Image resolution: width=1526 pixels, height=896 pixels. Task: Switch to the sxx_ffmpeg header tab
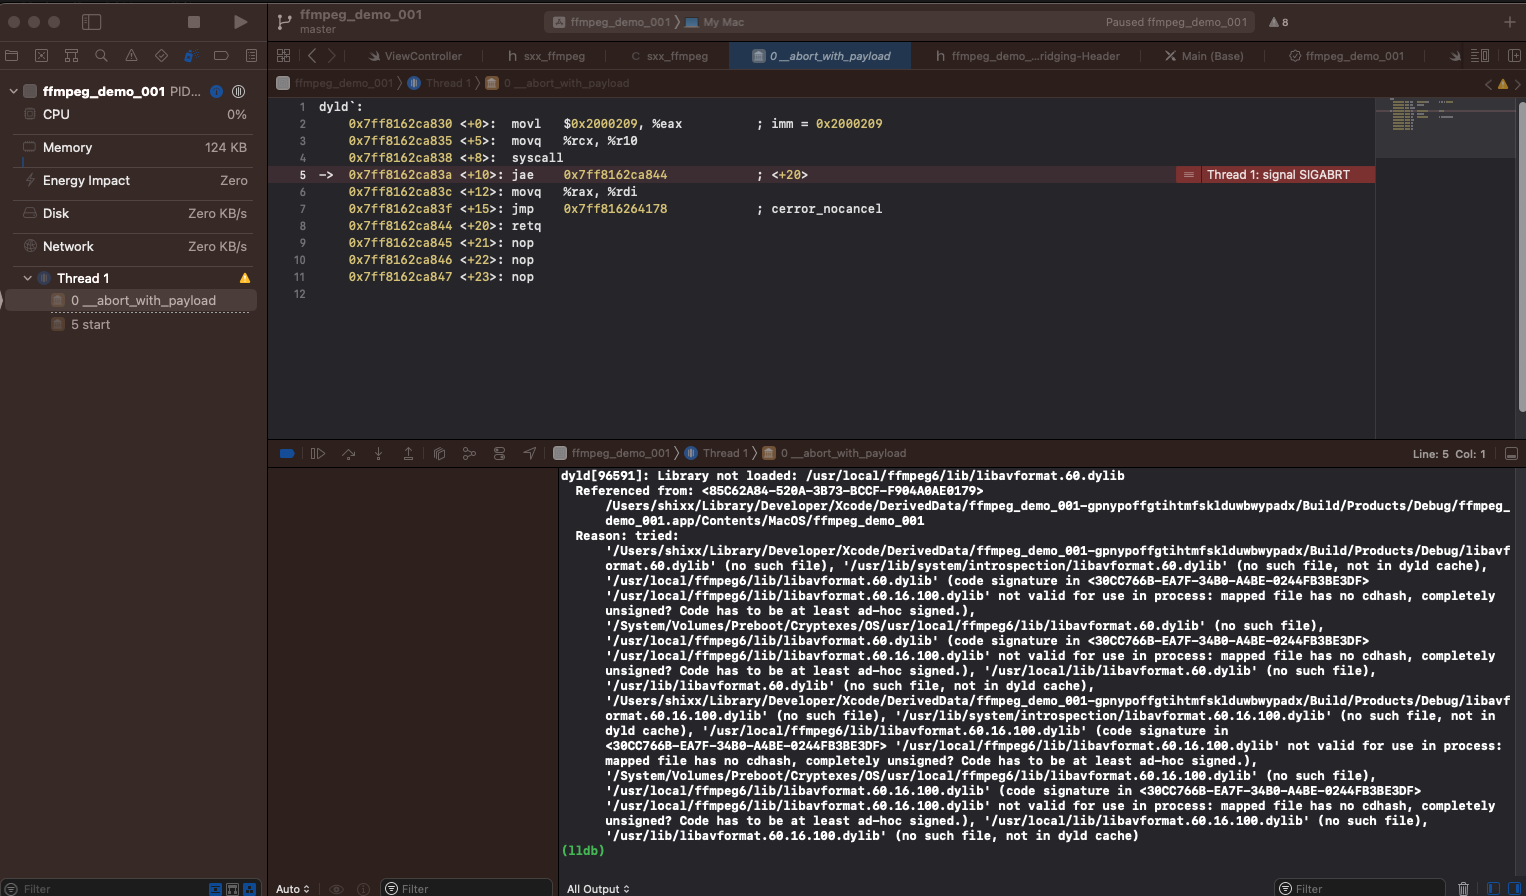(546, 56)
